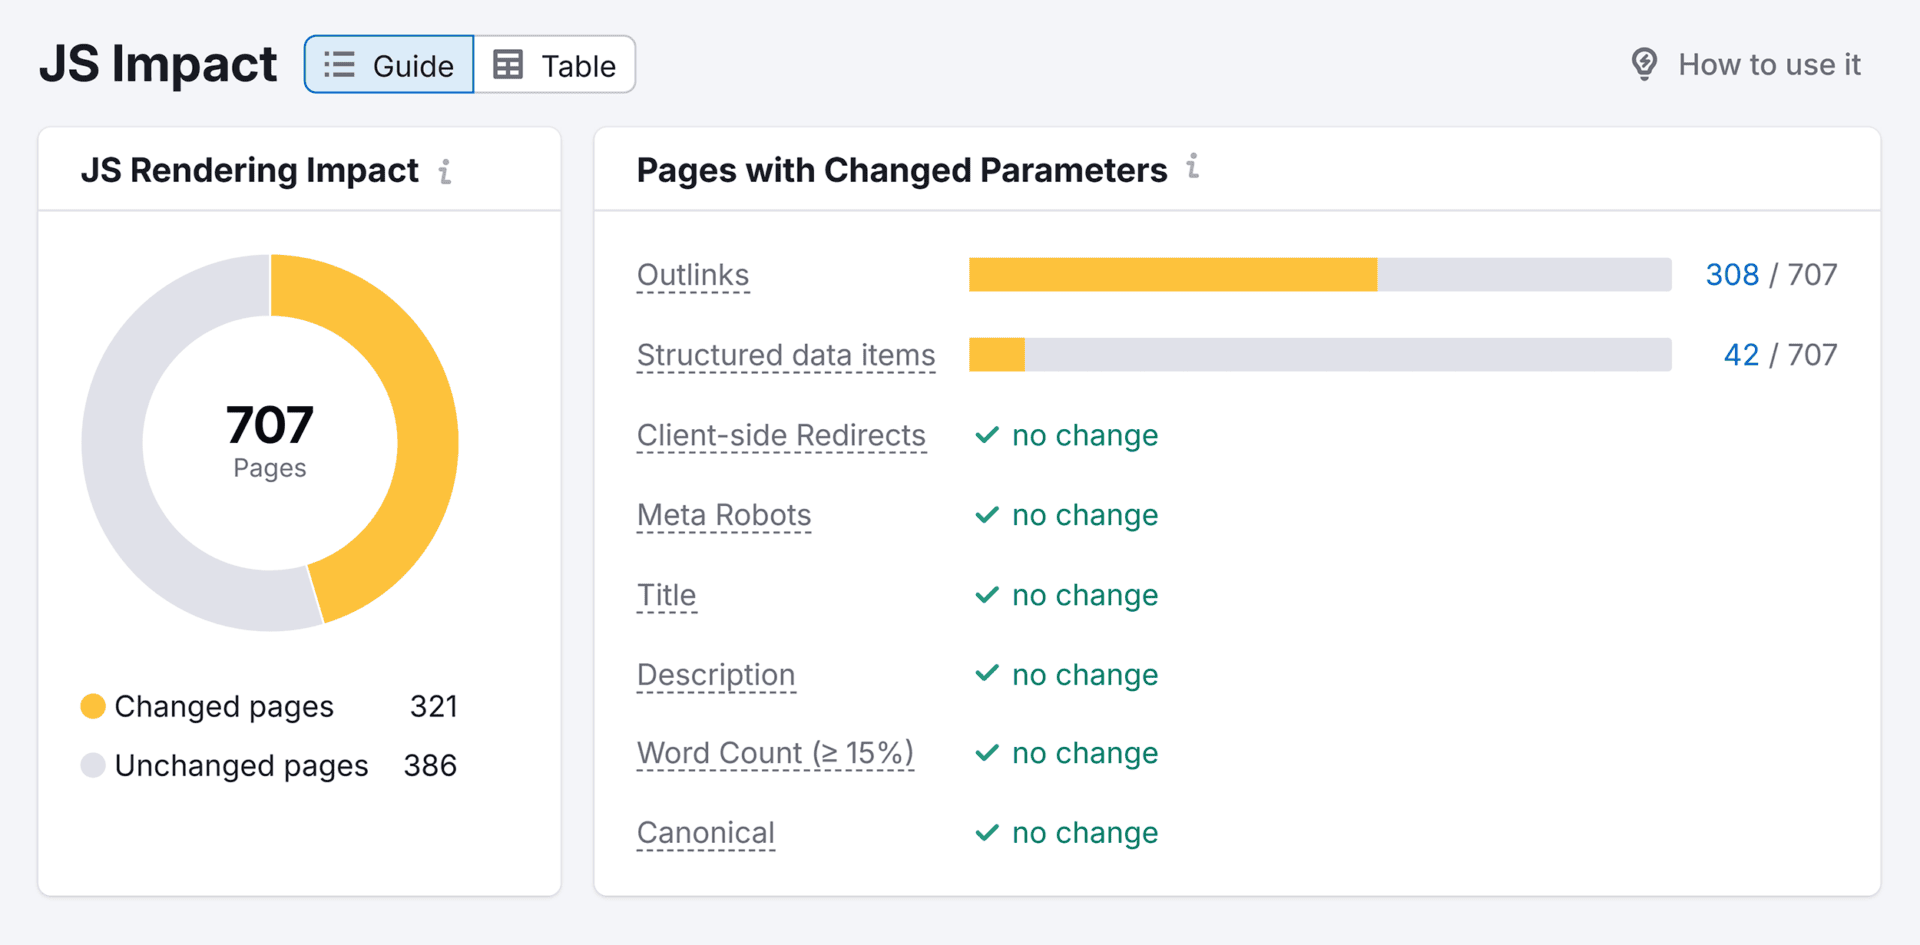The image size is (1920, 945).
Task: Click the yellow Changed pages legend dot
Action: (93, 706)
